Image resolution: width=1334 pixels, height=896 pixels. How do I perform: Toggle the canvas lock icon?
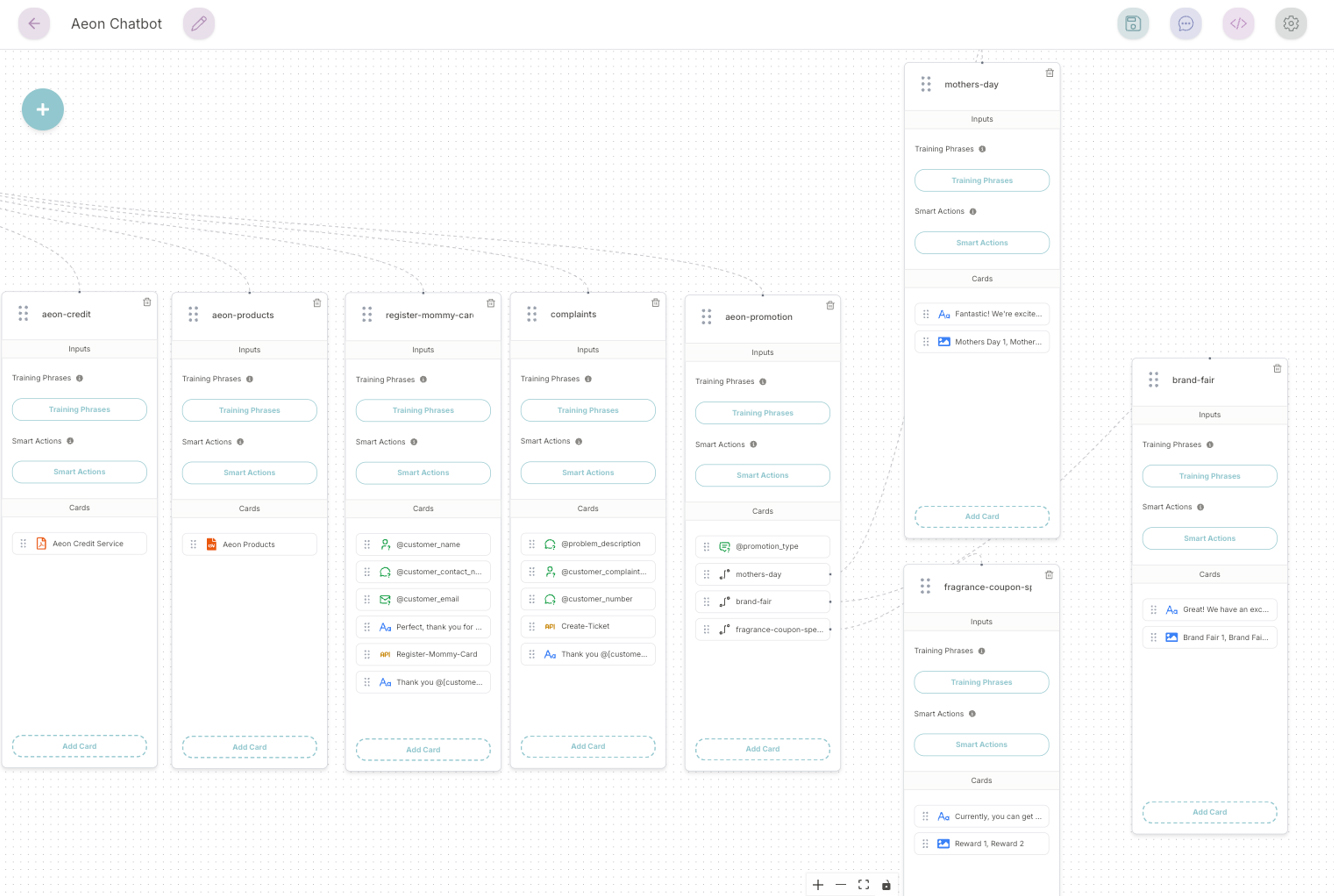[886, 885]
